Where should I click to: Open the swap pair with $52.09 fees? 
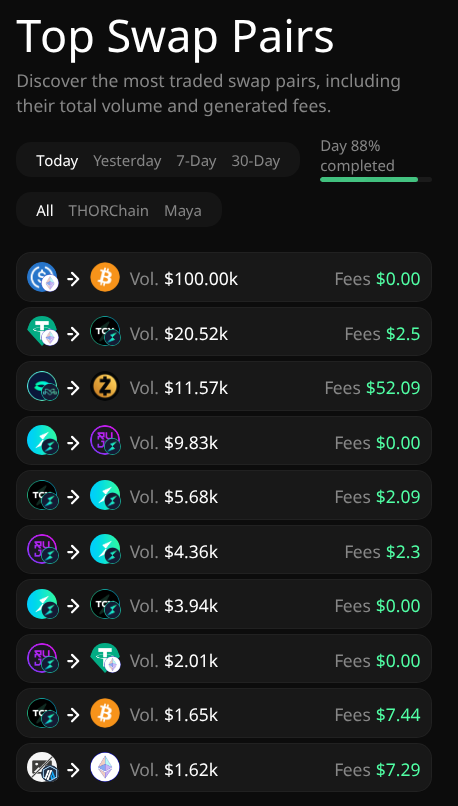[x=224, y=387]
